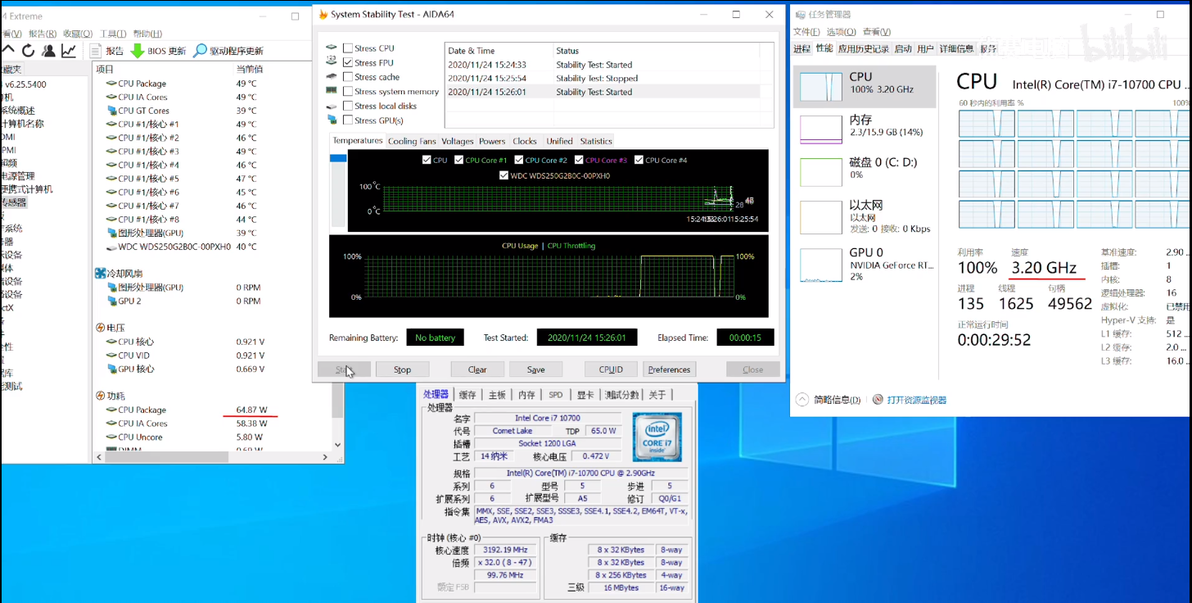
Task: Enable the Stress system memory checkbox
Action: [x=347, y=91]
